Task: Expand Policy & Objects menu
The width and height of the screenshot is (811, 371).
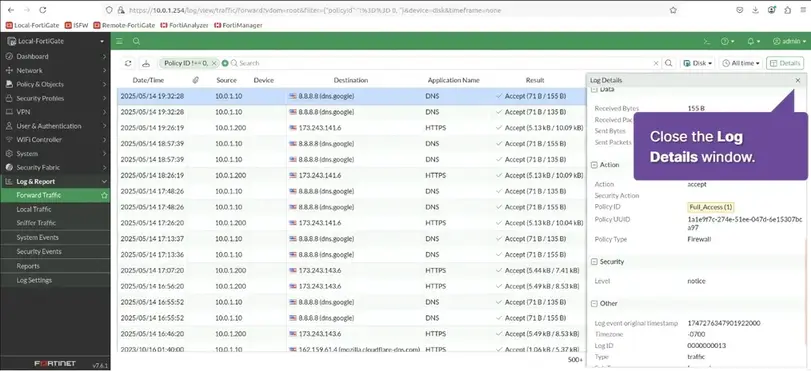Action: click(55, 84)
